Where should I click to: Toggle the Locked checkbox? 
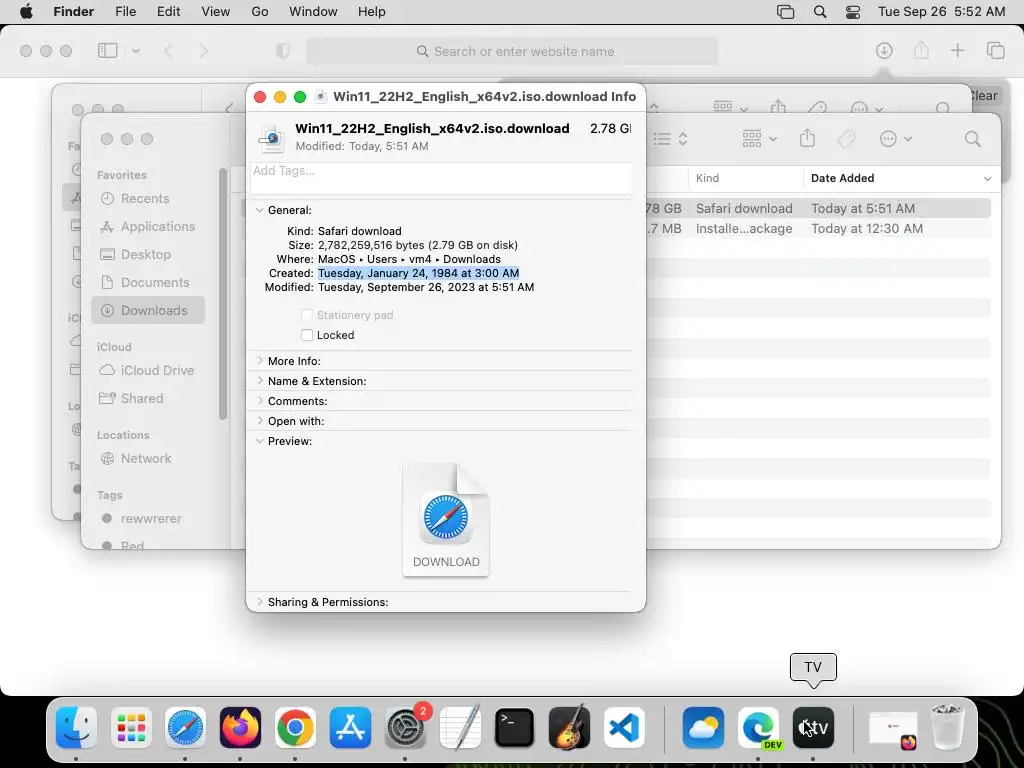(x=307, y=335)
